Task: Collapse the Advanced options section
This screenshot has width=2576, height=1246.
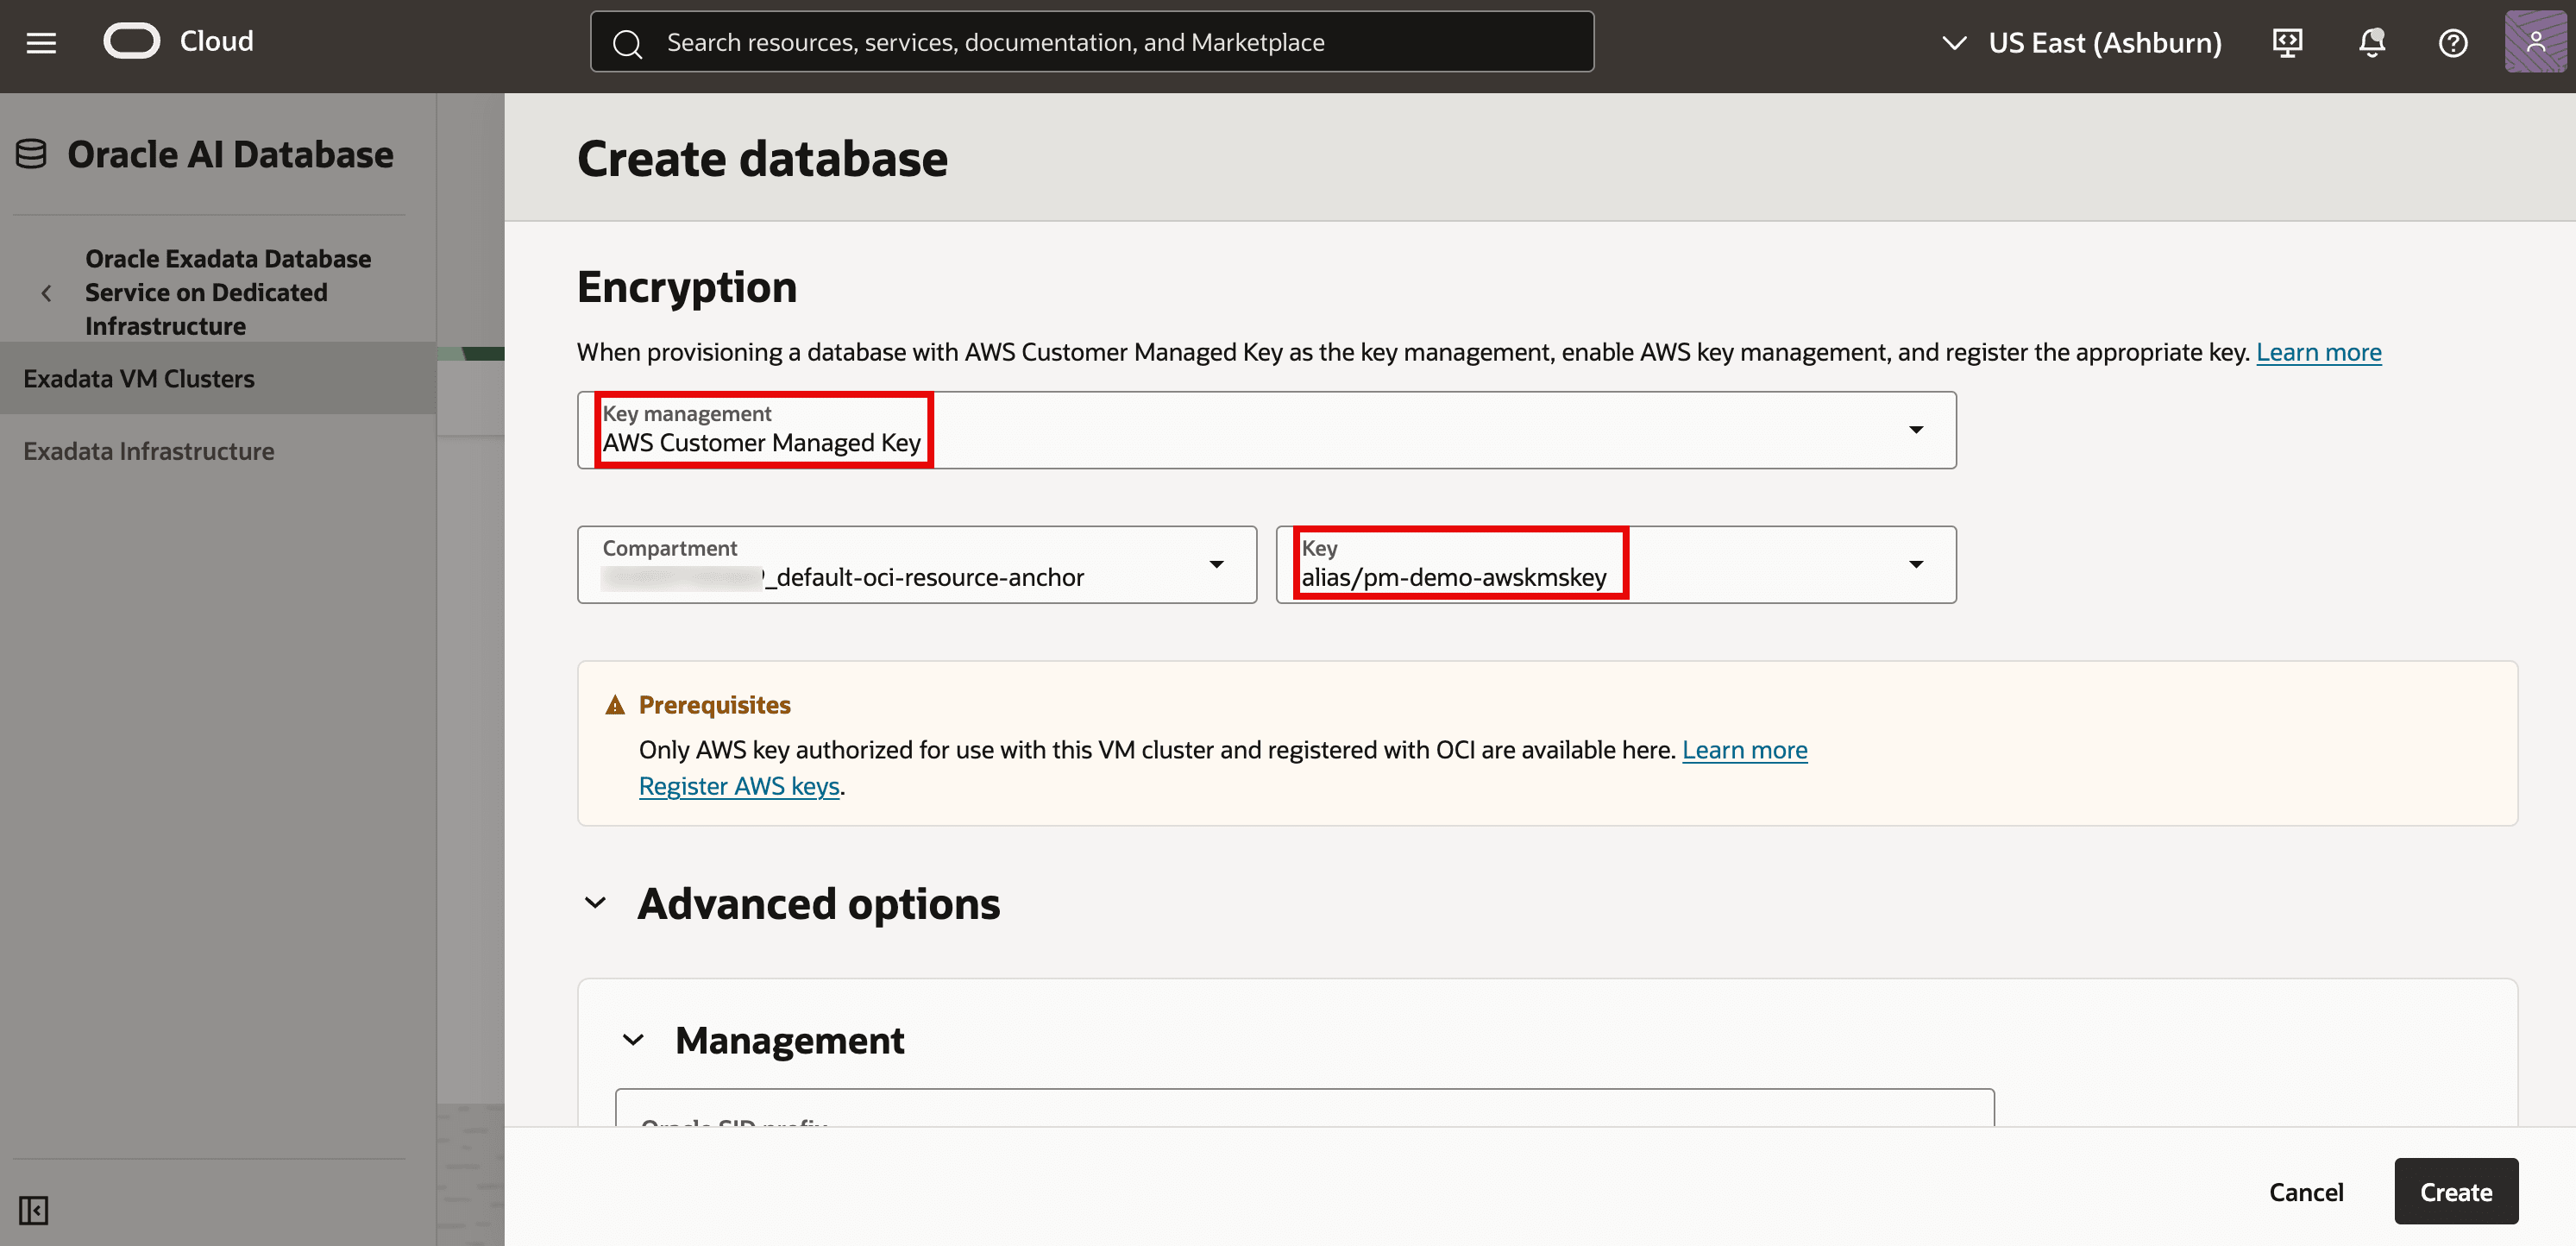Action: coord(595,903)
